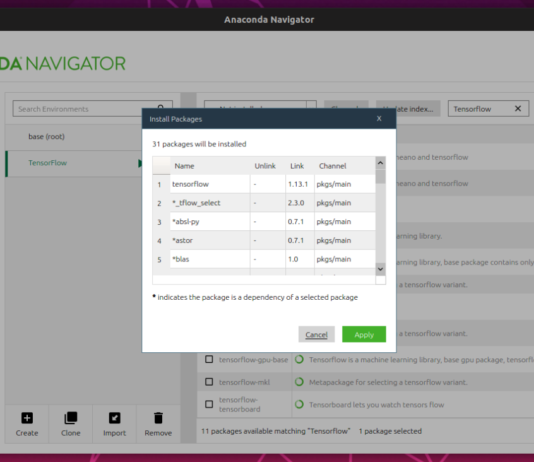Viewport: 534px width, 462px height.
Task: Select the base (root) environment
Action: coord(74,137)
